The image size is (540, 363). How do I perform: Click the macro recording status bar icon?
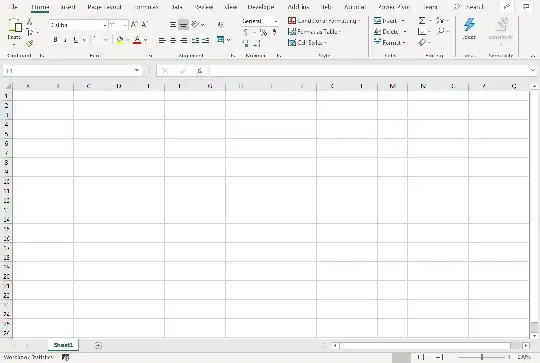[65, 357]
